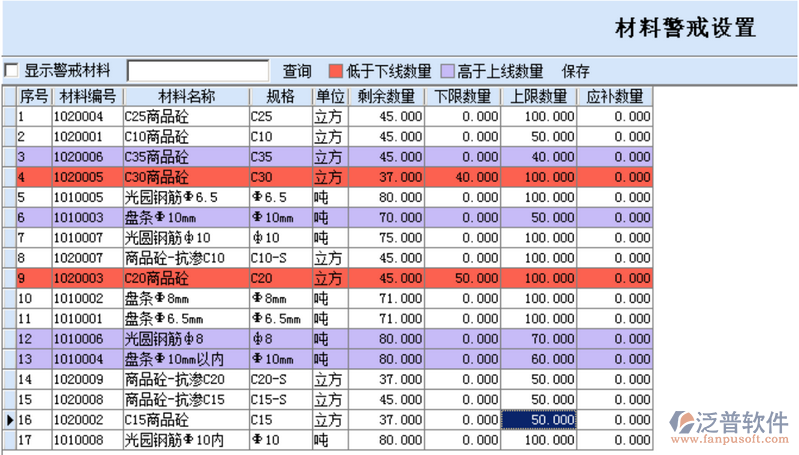Image resolution: width=799 pixels, height=455 pixels.
Task: Click material code 1020004
Action: tap(88, 117)
